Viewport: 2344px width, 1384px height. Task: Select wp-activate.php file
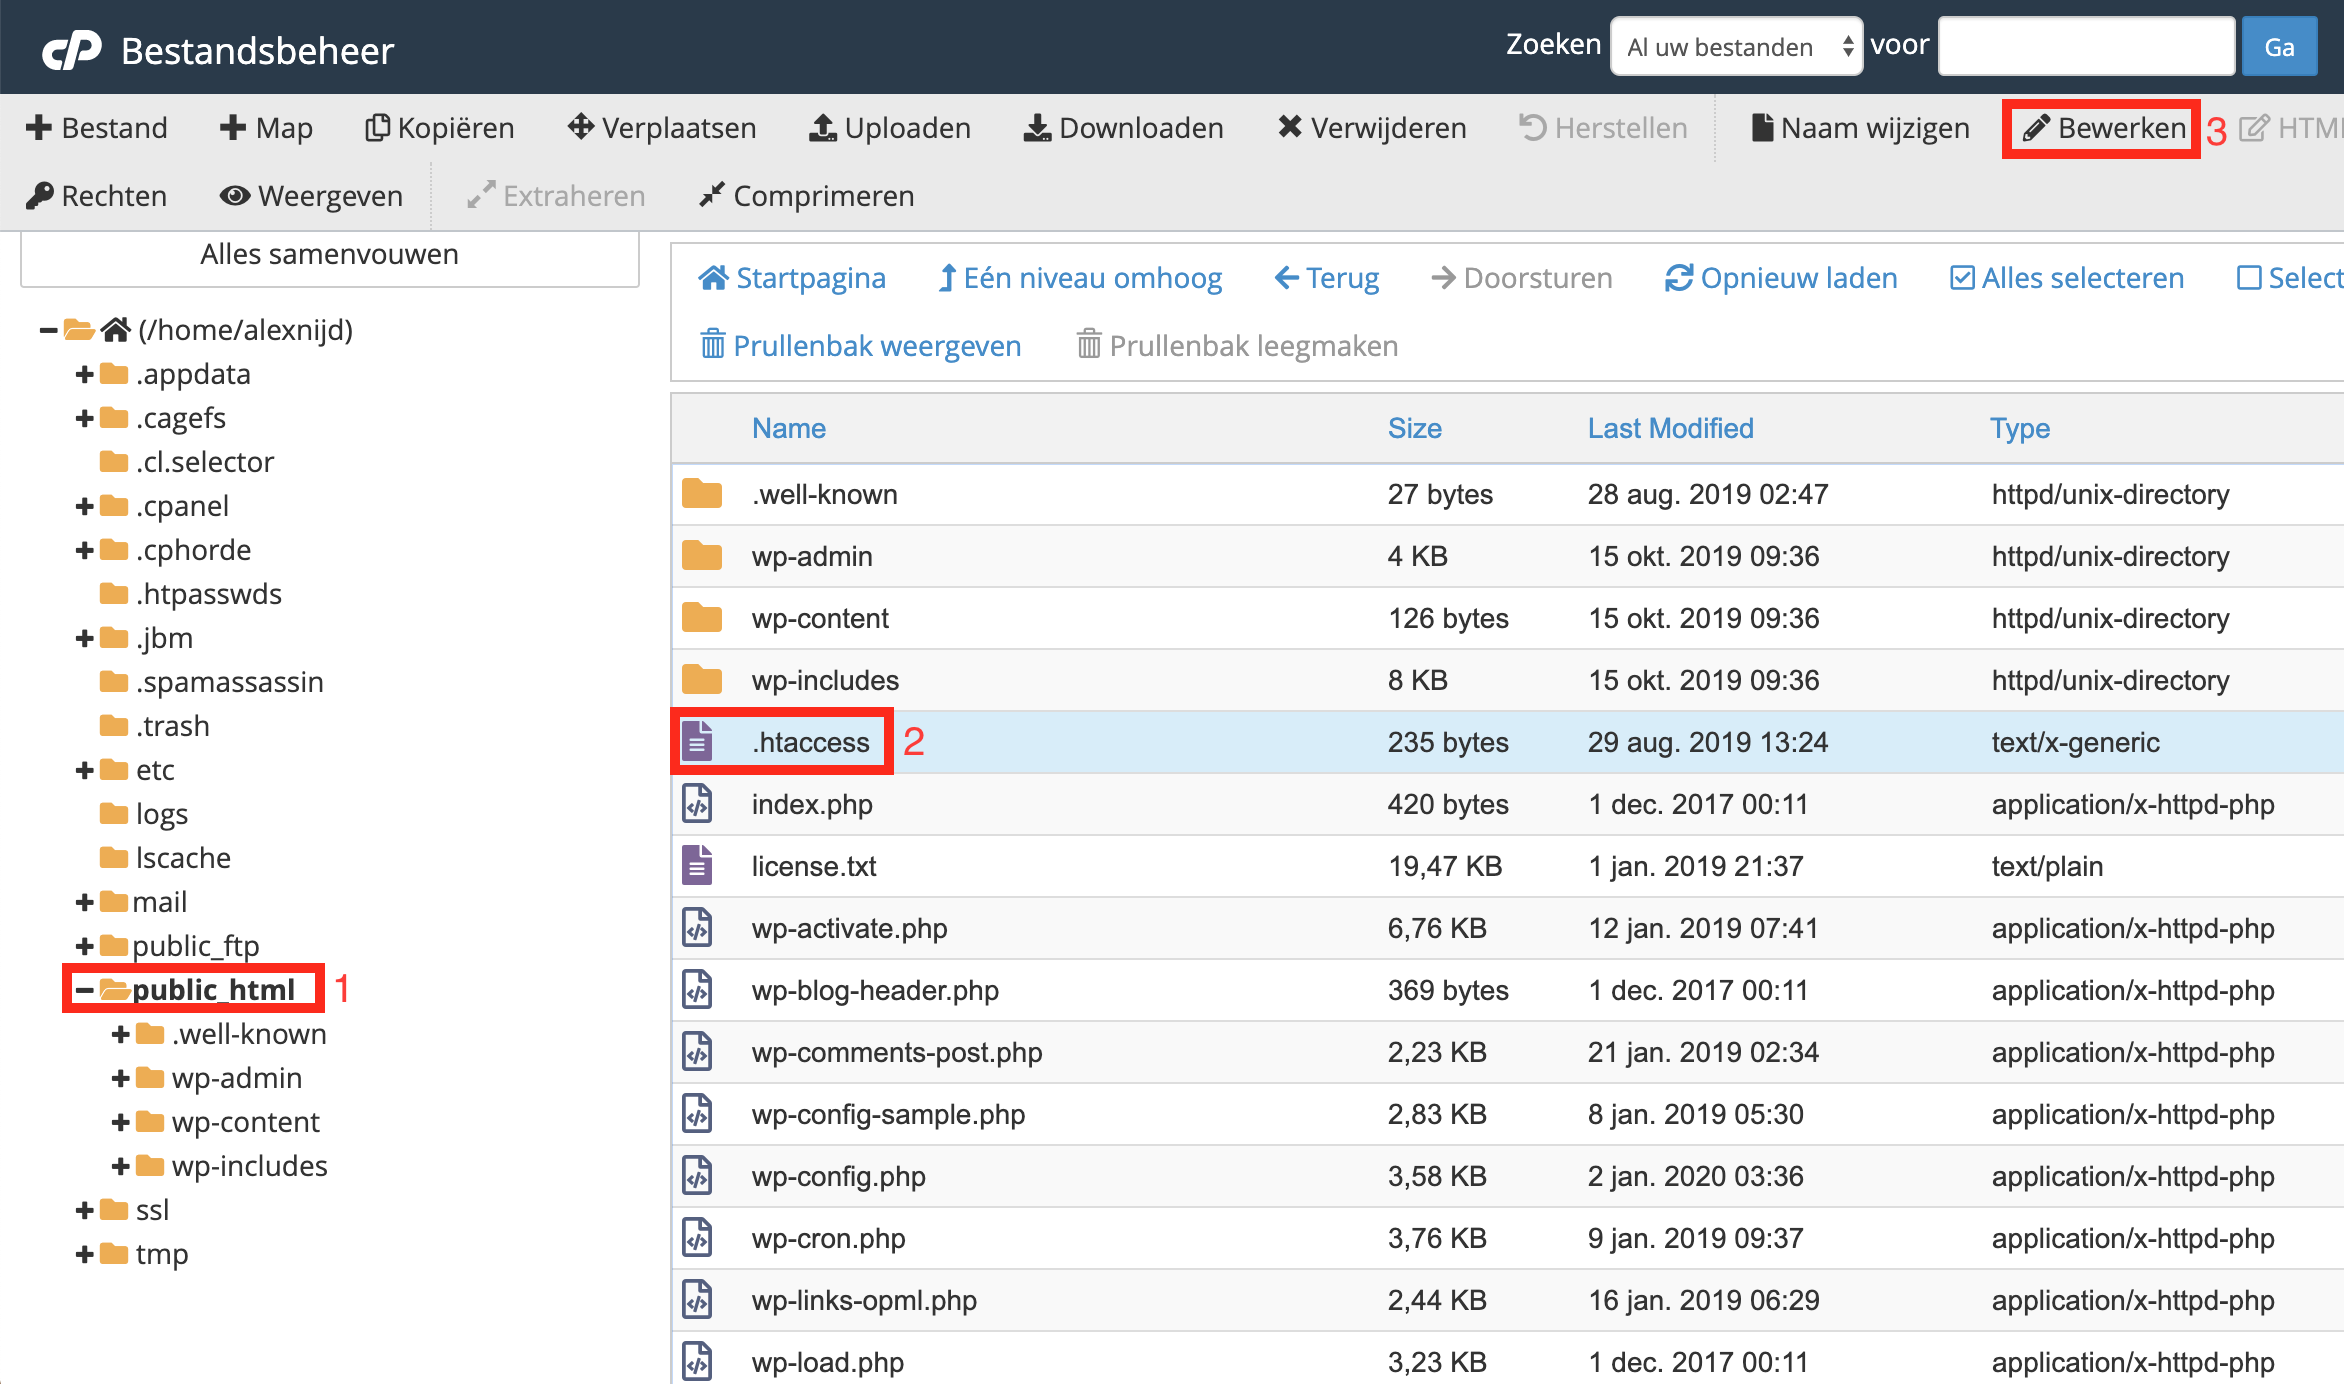[x=1508, y=928]
